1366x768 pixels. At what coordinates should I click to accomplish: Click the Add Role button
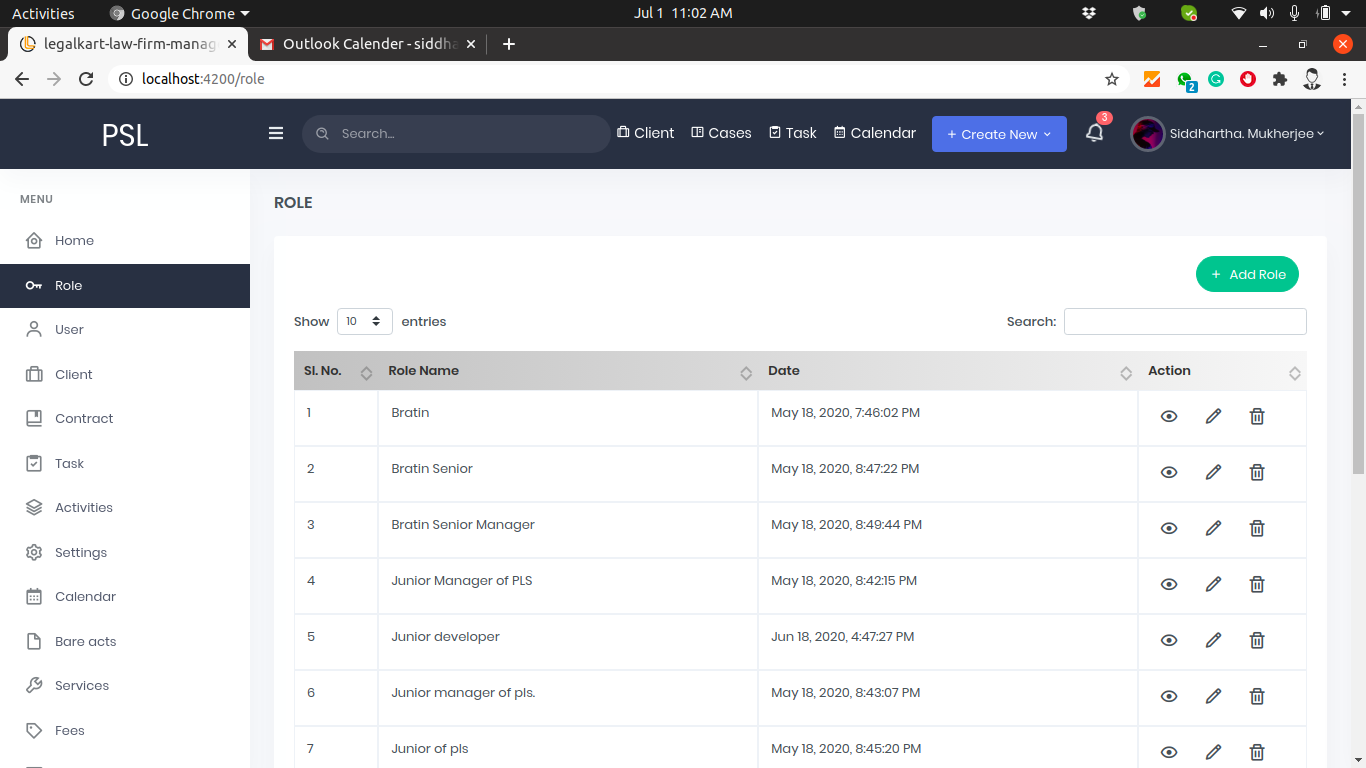pyautogui.click(x=1247, y=274)
